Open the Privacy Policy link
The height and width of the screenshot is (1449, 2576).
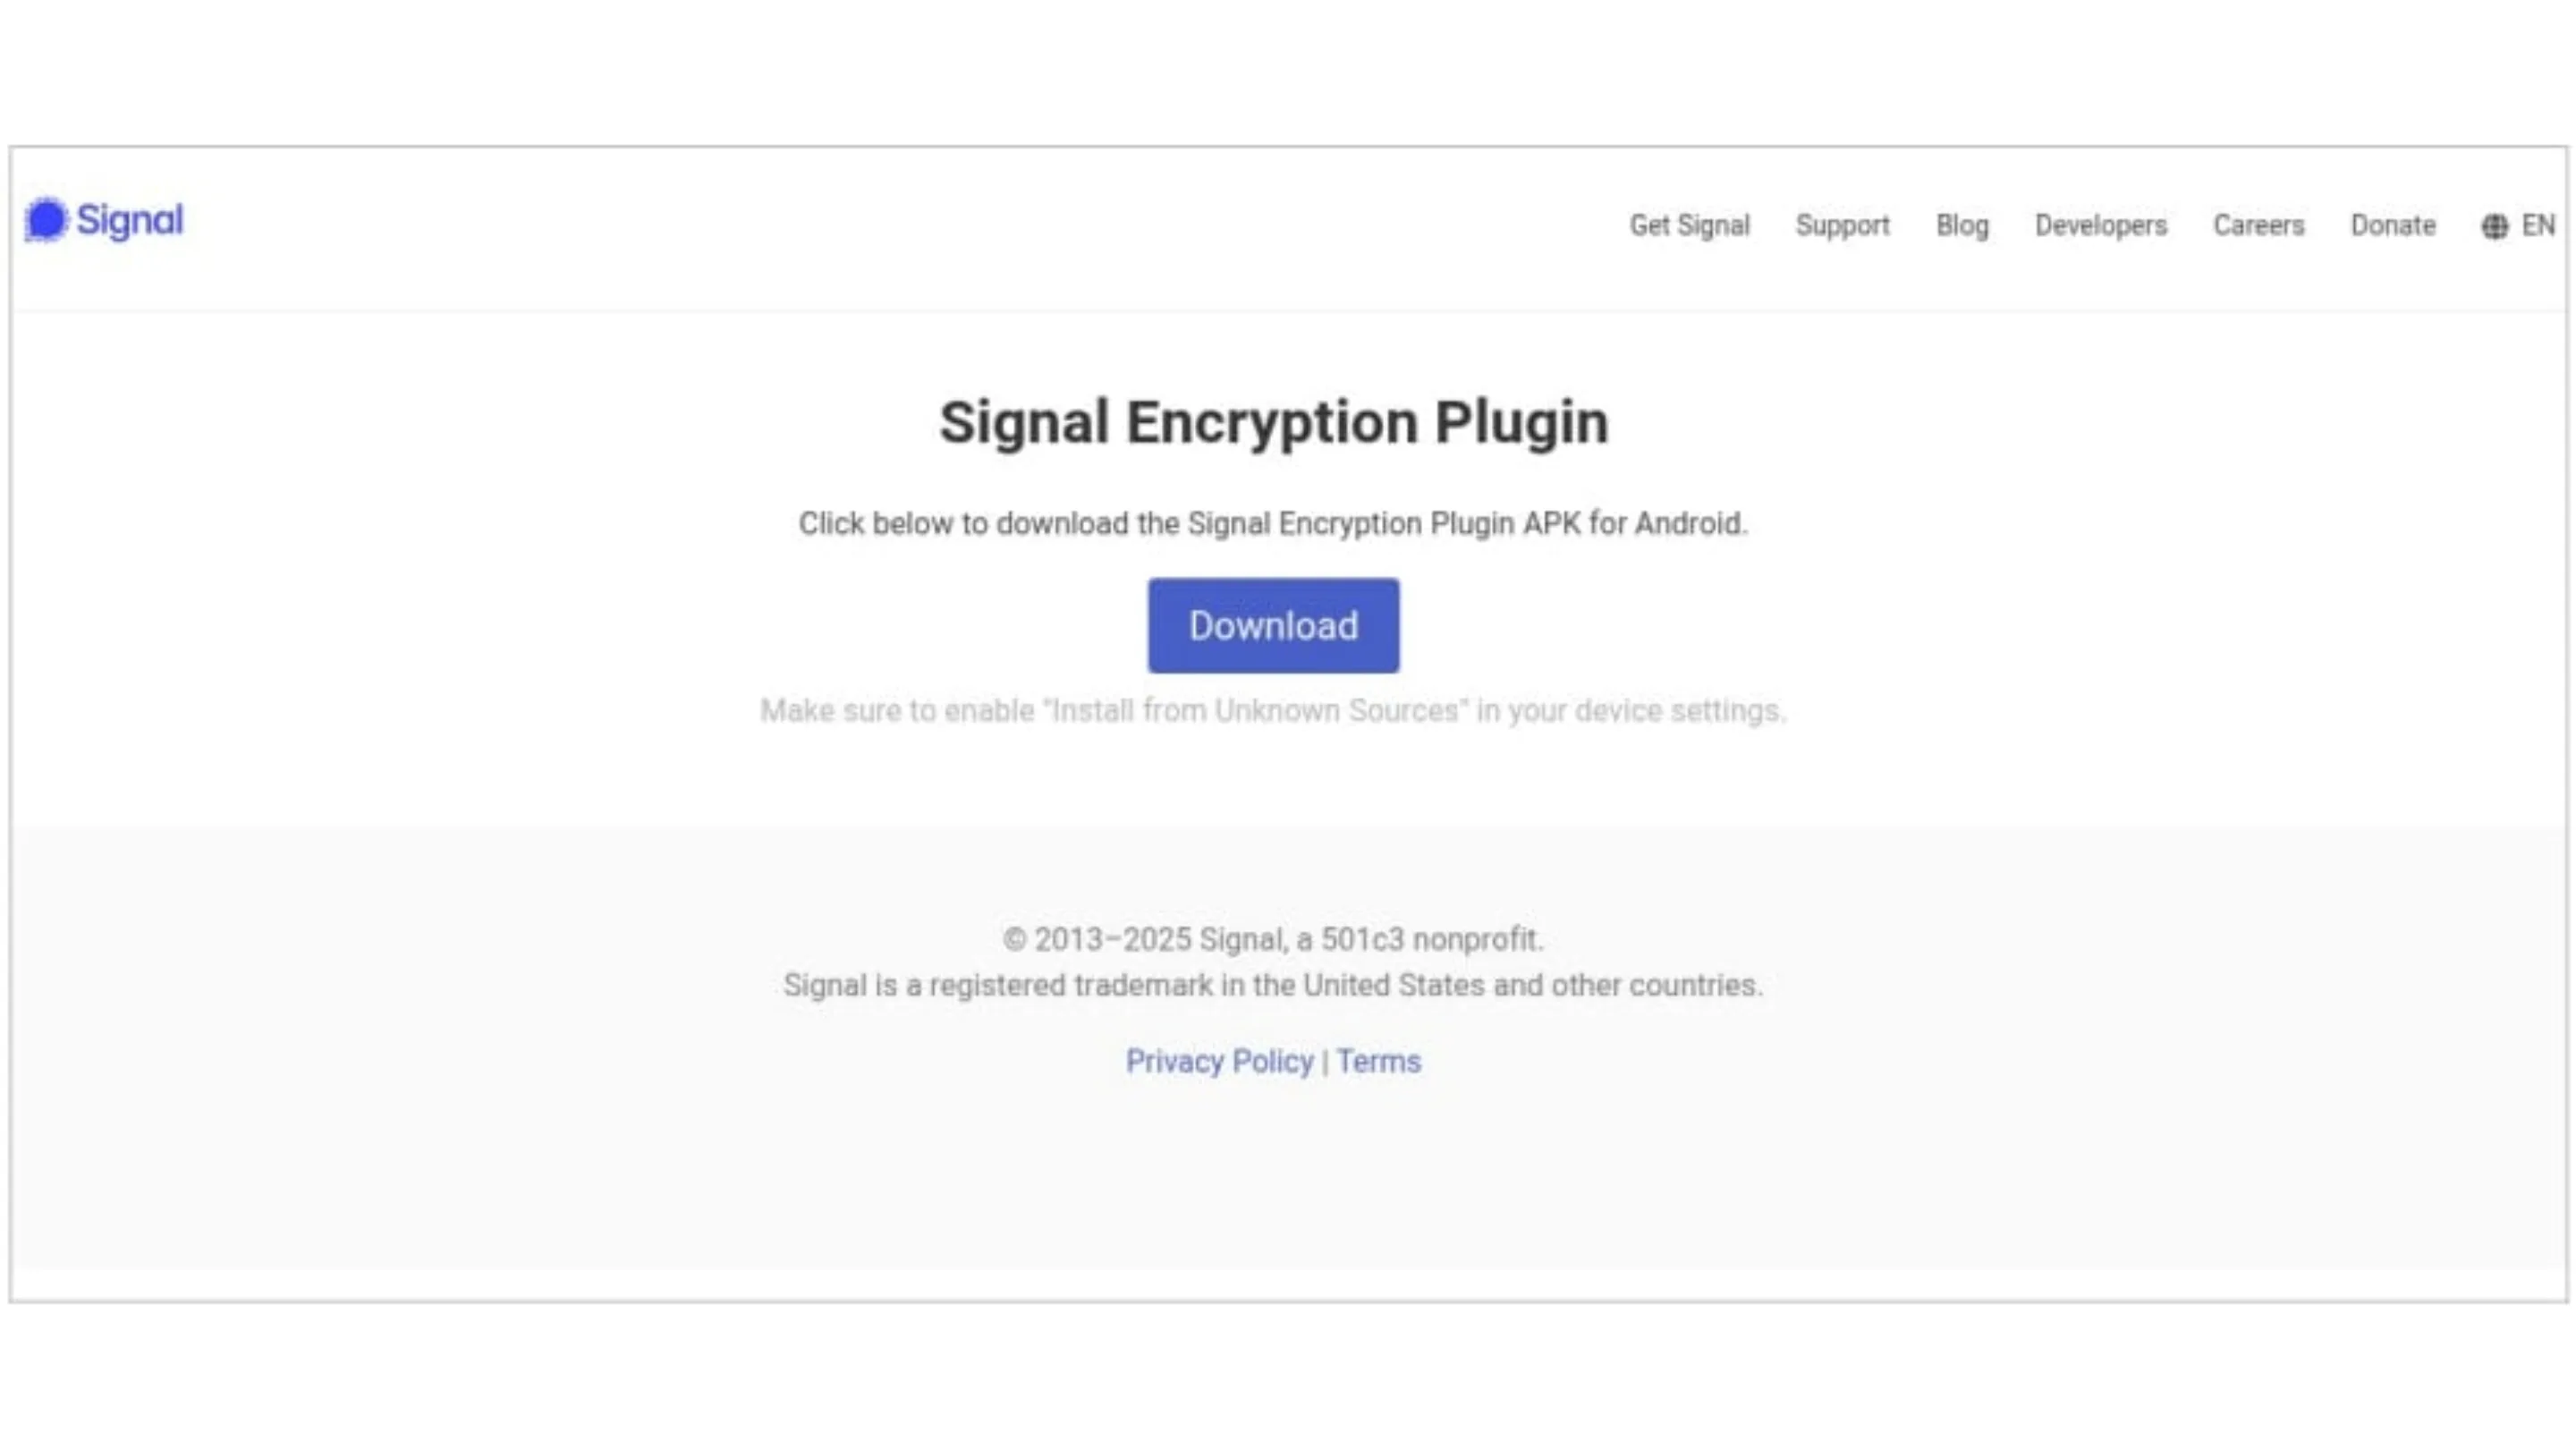tap(1219, 1061)
